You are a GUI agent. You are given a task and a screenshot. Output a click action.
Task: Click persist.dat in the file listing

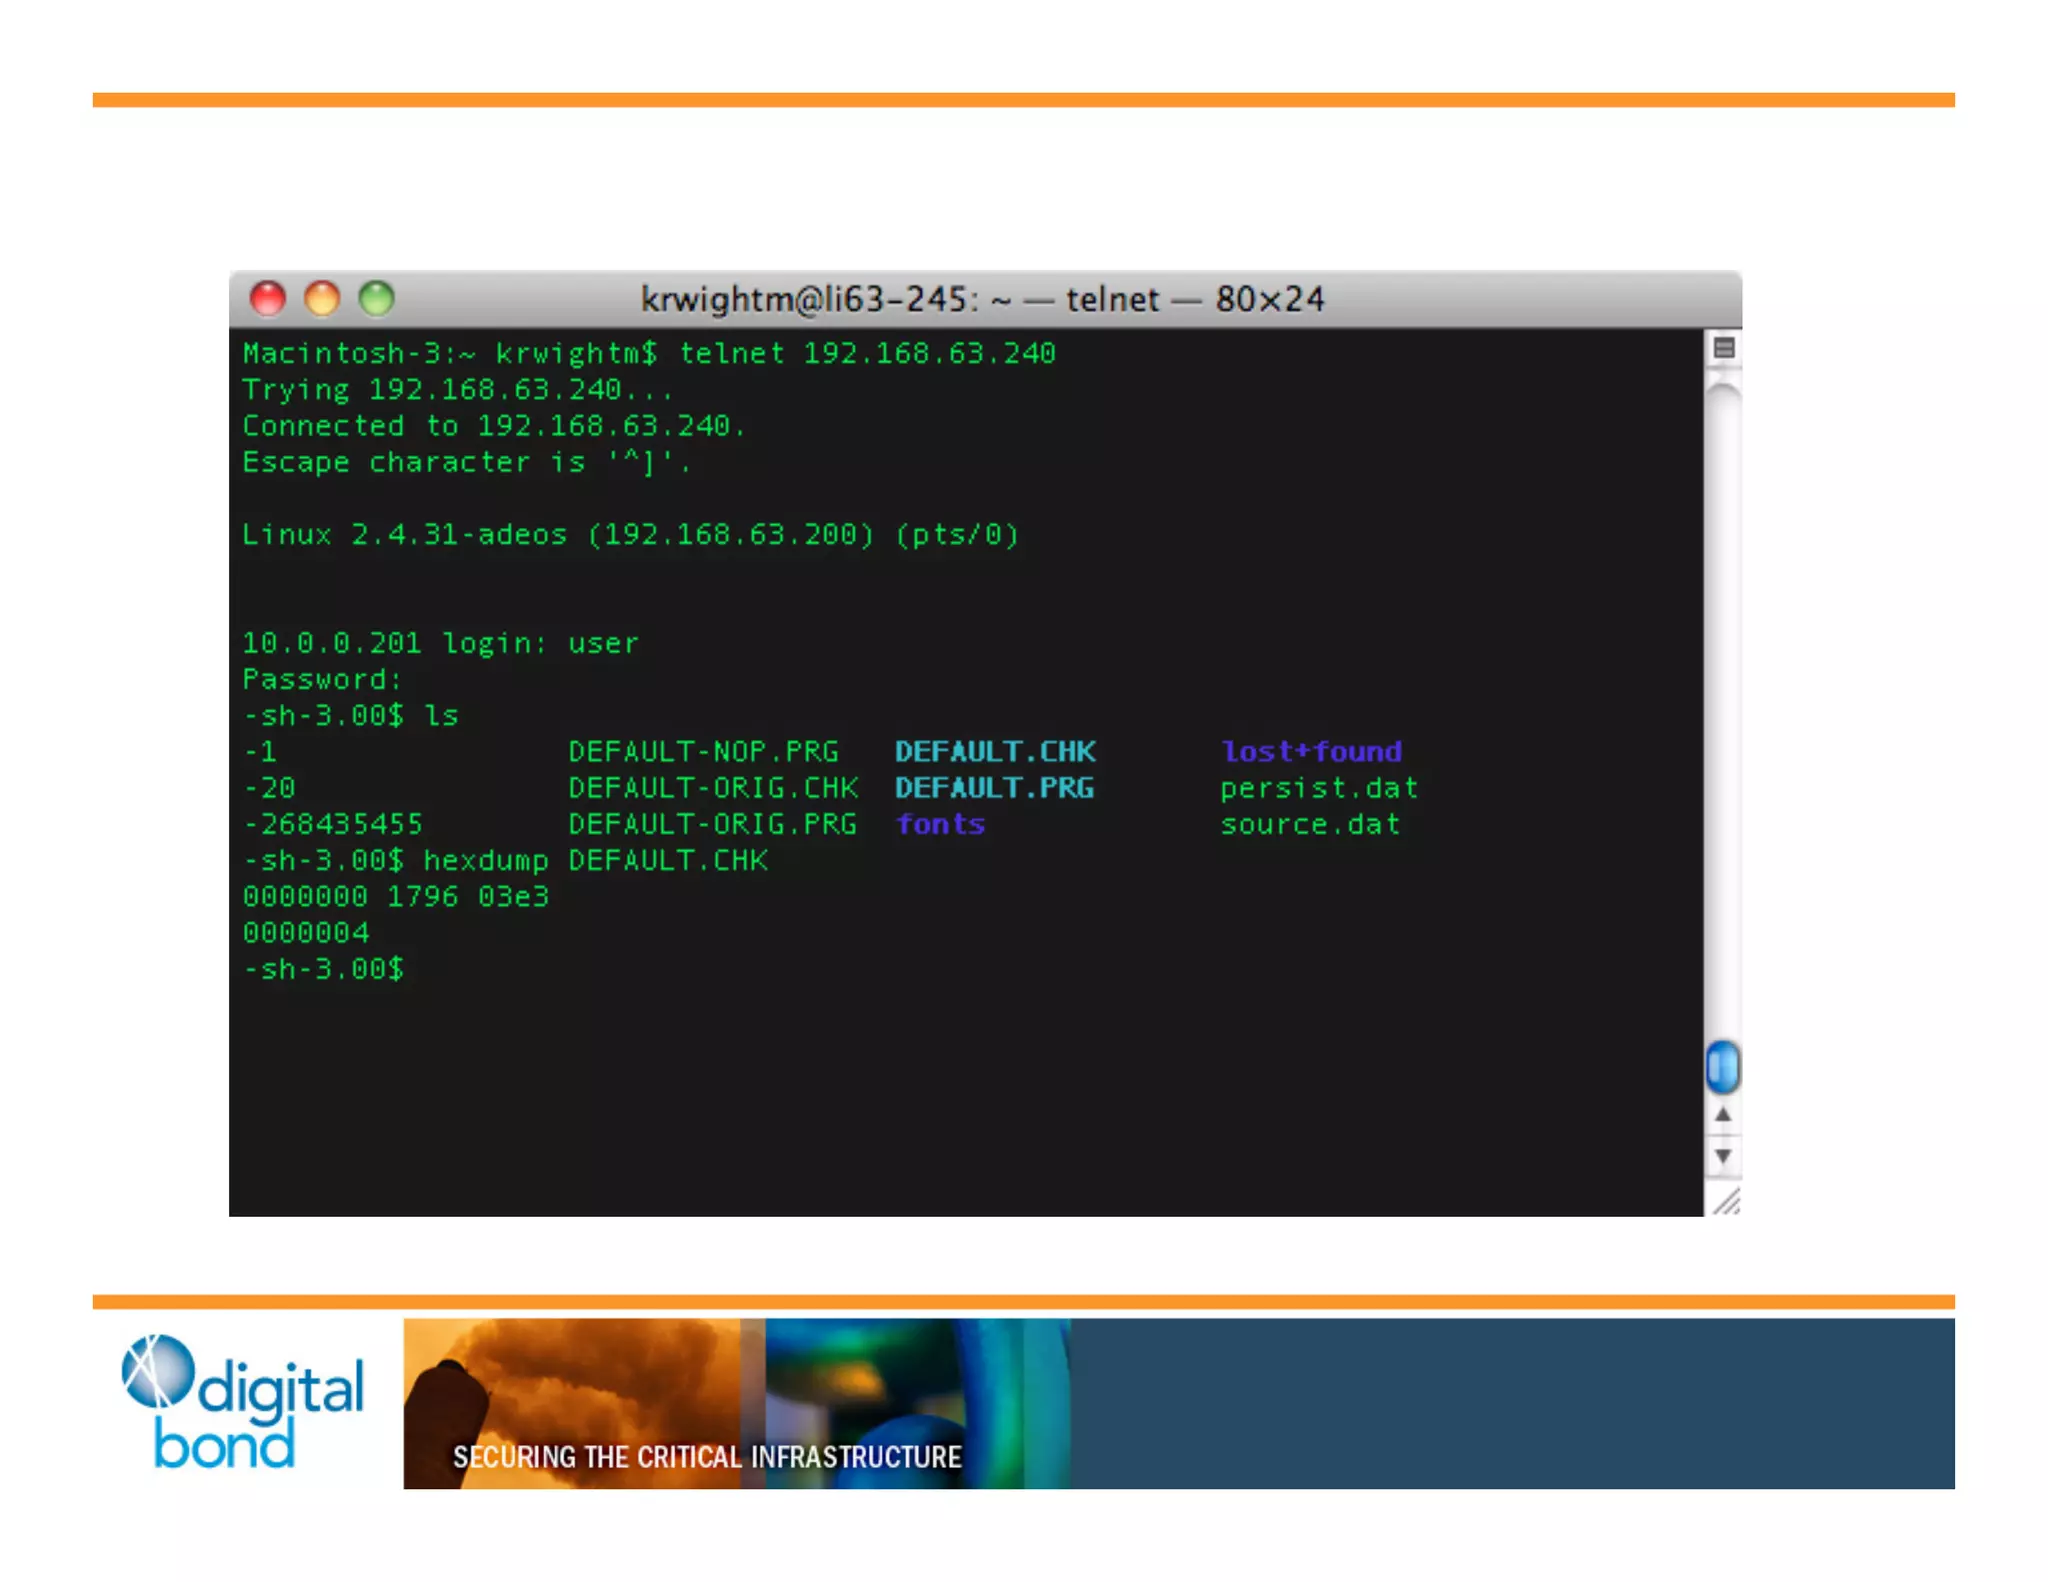click(1318, 788)
